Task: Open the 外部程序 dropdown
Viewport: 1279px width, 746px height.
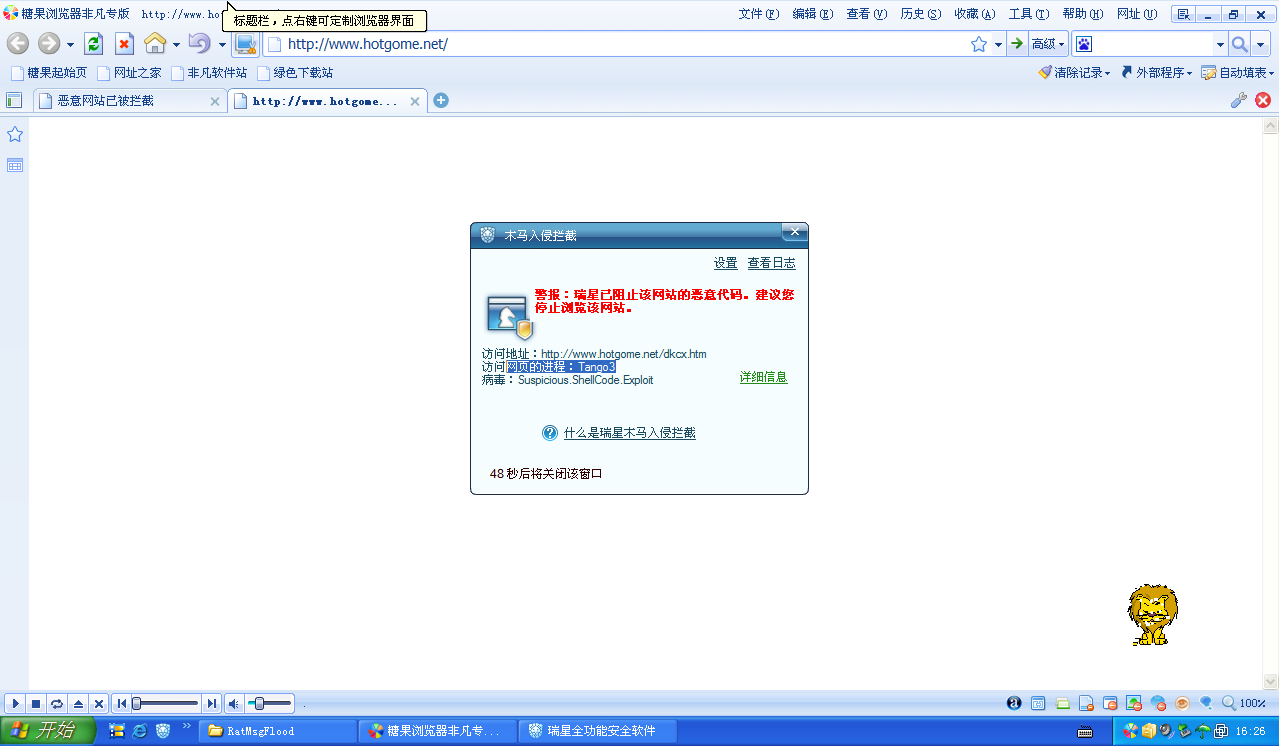Action: coord(1156,73)
